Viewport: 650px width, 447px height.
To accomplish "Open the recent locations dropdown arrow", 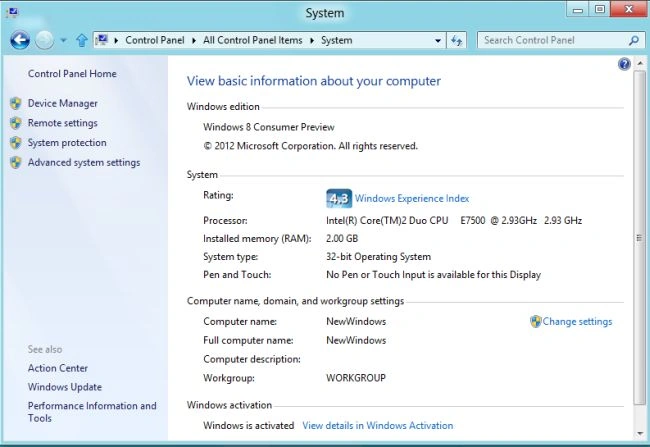I will [63, 41].
